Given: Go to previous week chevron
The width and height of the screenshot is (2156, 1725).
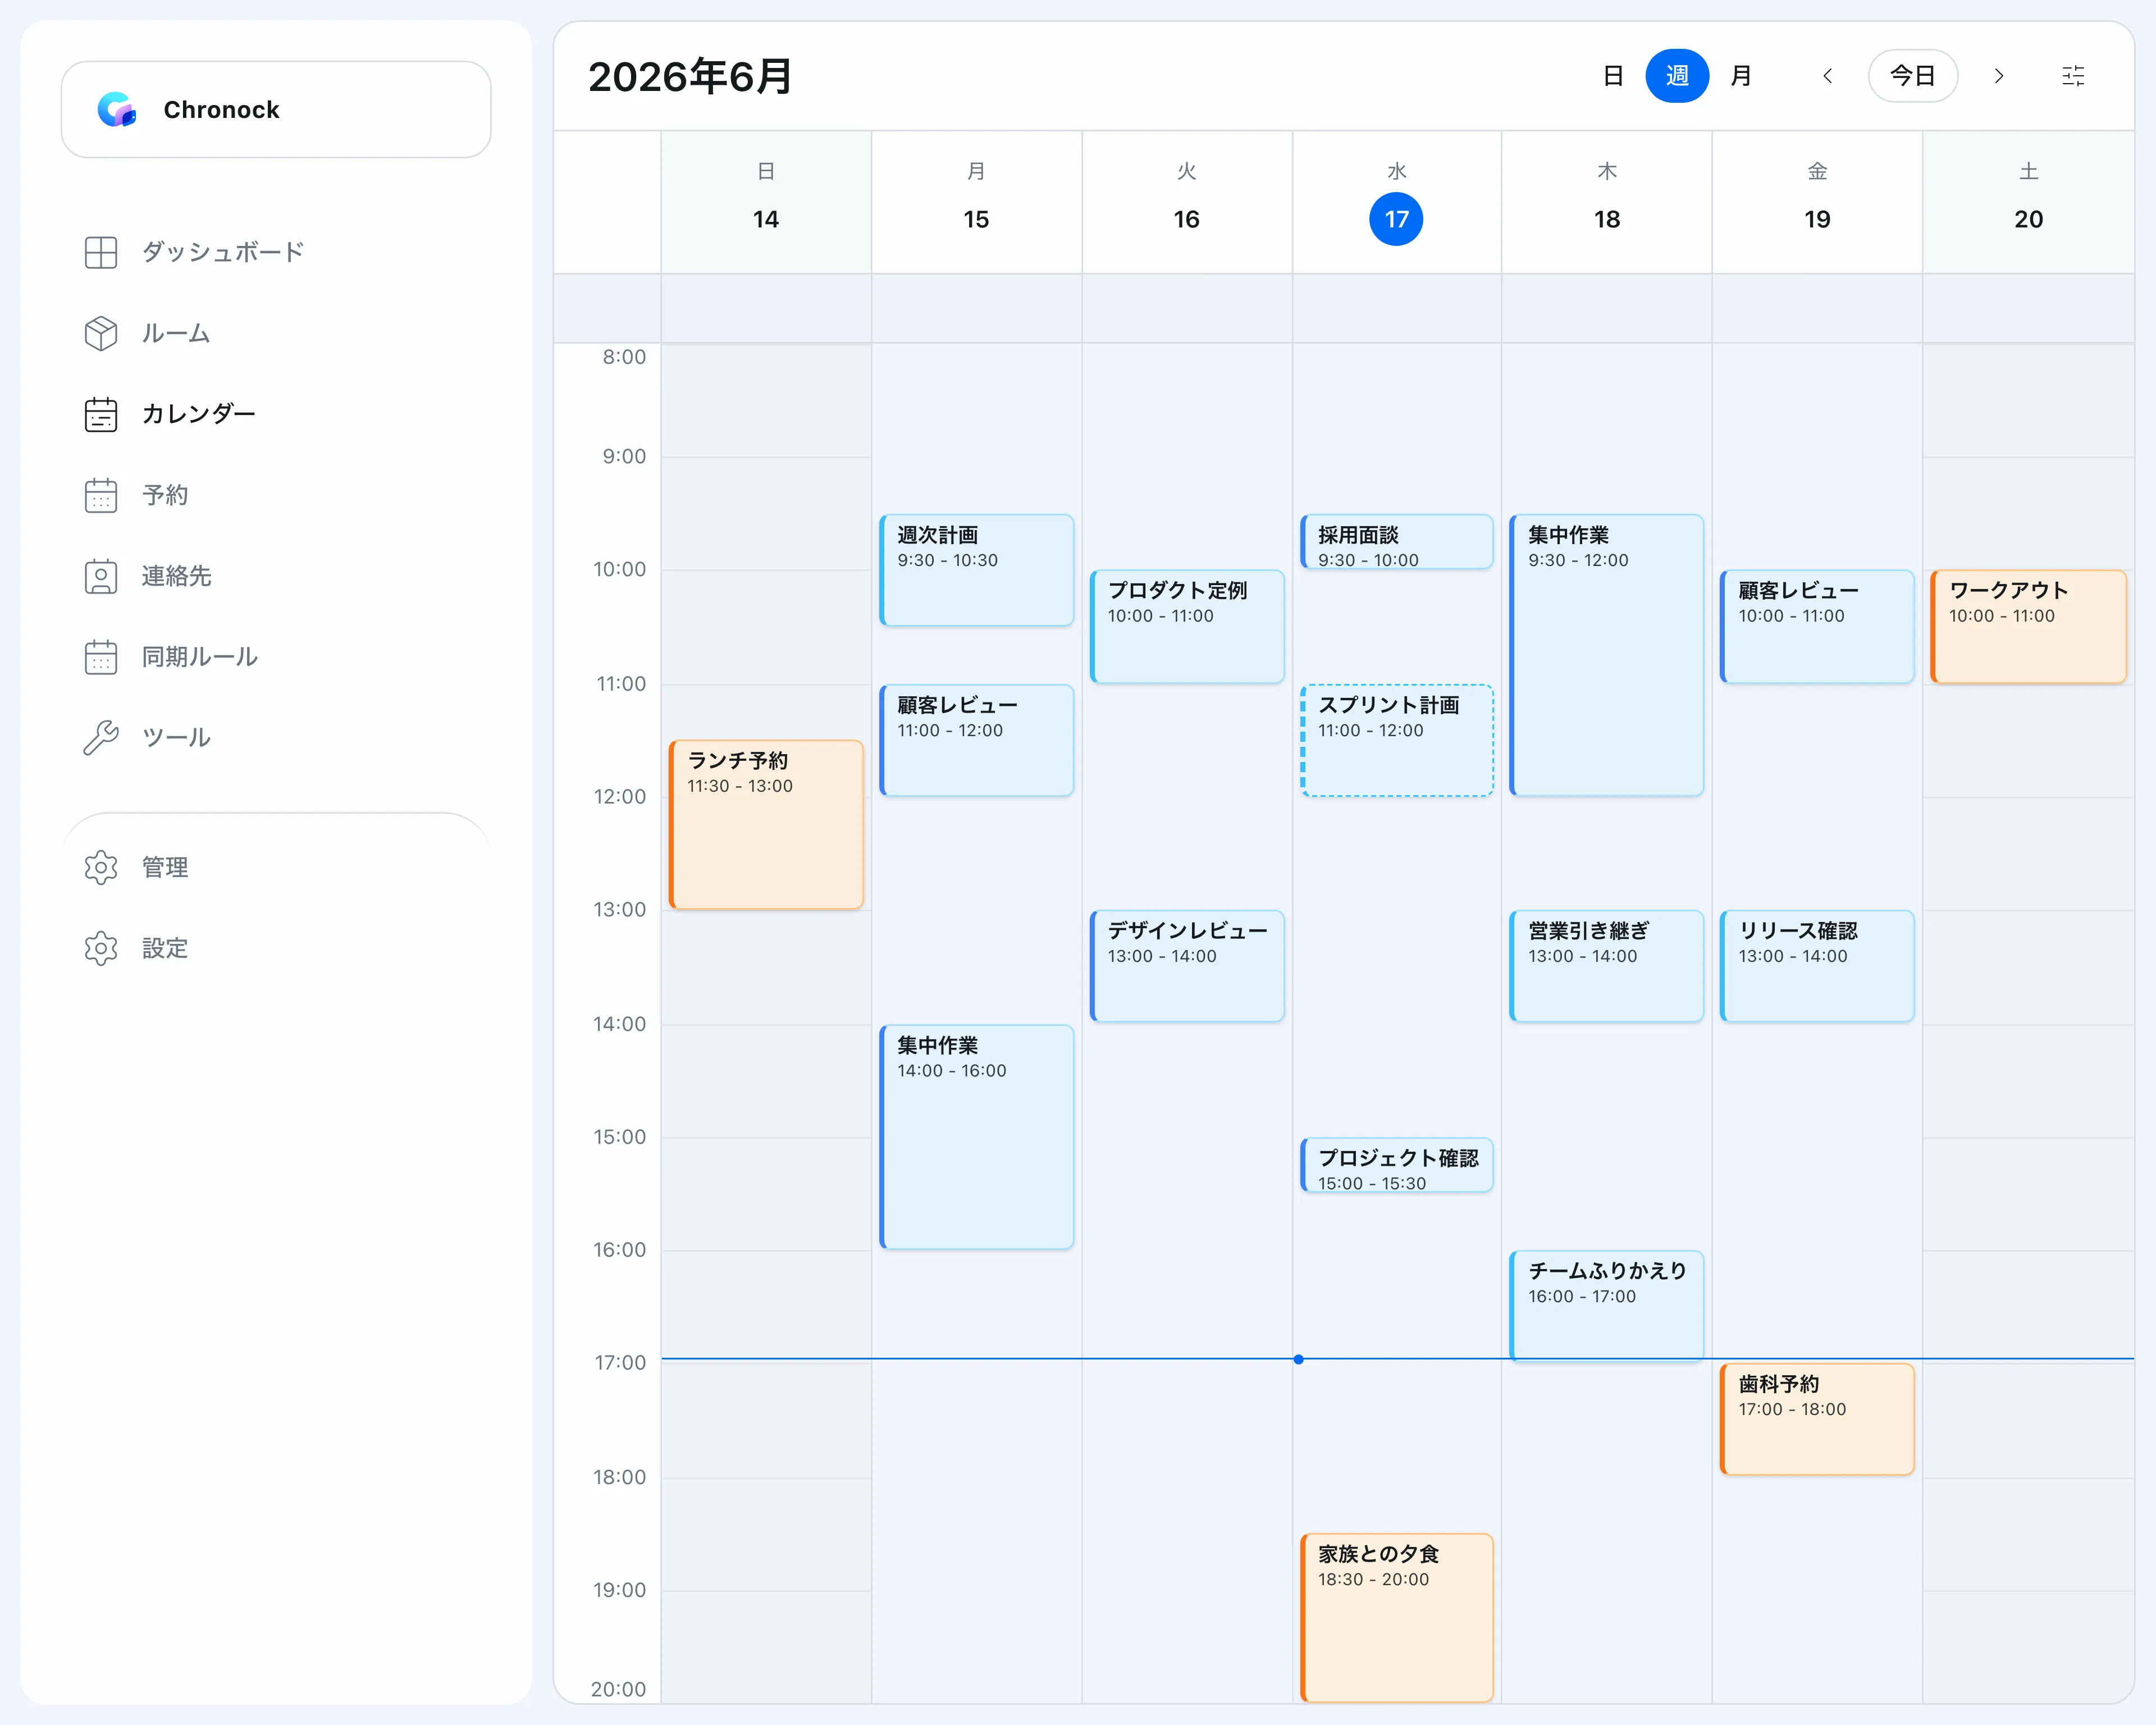Looking at the screenshot, I should coord(1827,76).
